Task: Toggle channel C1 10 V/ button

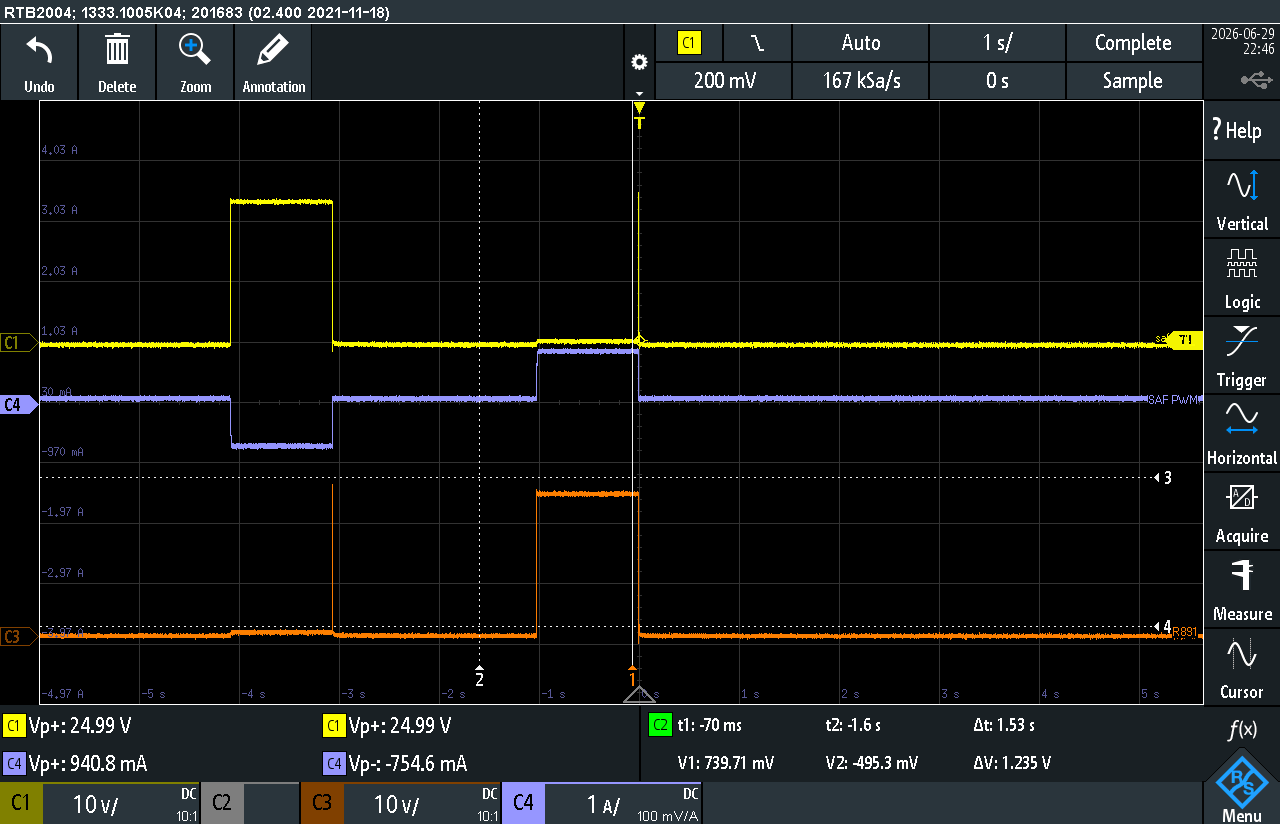Action: coord(100,803)
